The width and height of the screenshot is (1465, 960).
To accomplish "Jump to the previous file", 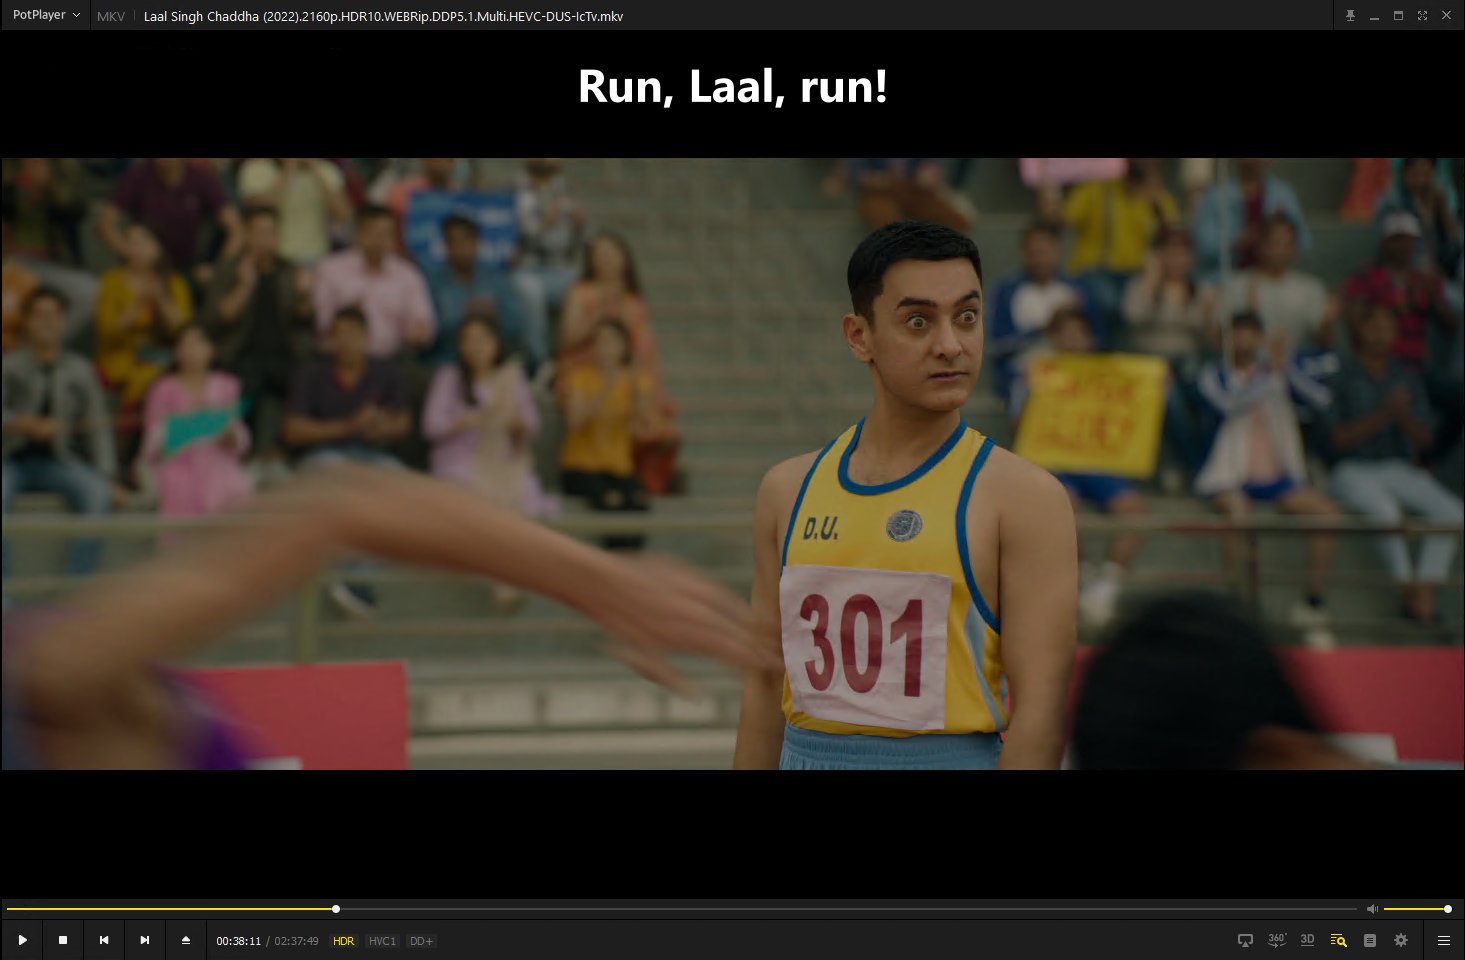I will tap(104, 940).
